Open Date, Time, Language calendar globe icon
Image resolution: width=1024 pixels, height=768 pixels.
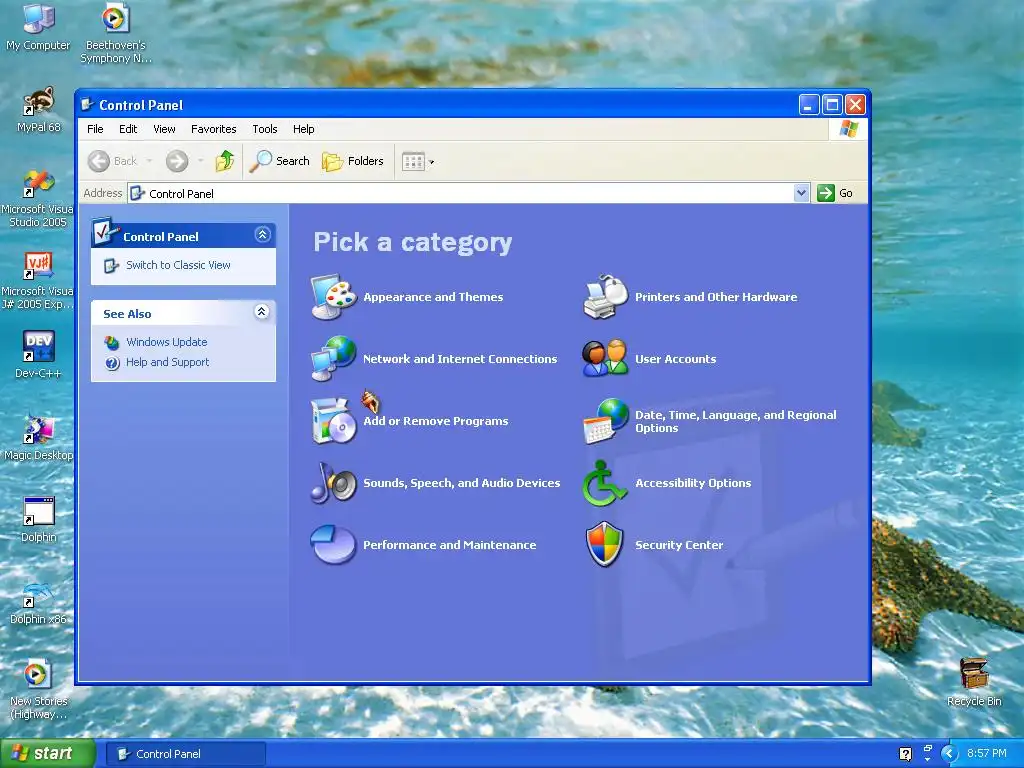[x=605, y=421]
